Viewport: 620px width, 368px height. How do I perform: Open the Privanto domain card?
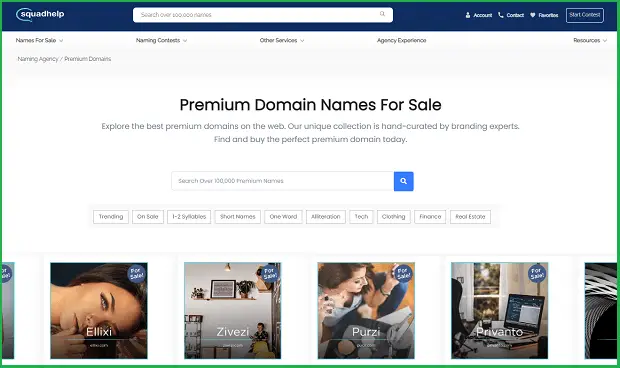(499, 311)
